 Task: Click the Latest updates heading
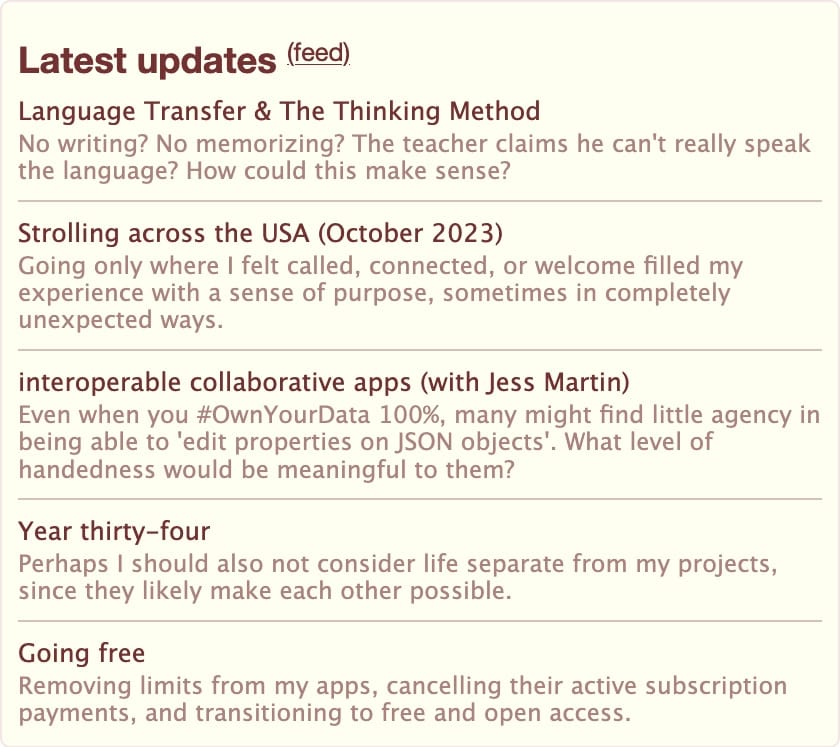point(147,61)
